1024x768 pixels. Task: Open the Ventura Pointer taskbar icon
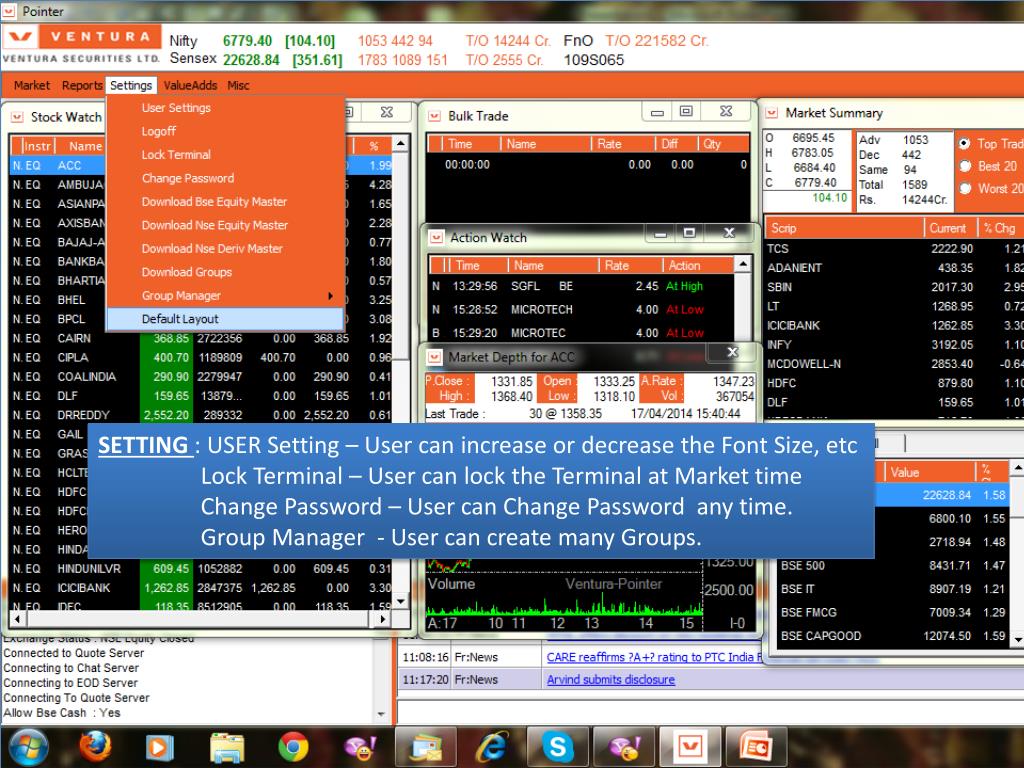(690, 746)
